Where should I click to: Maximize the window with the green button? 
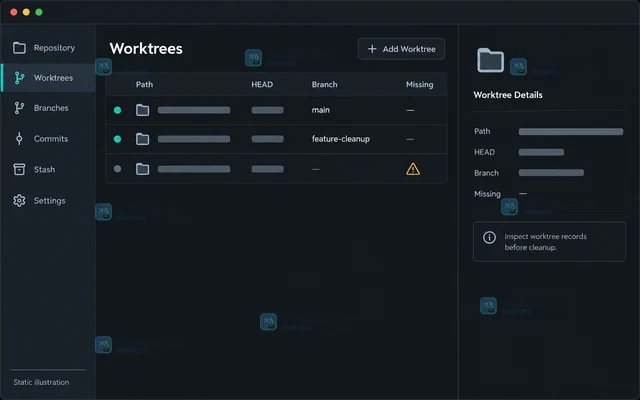coord(39,12)
